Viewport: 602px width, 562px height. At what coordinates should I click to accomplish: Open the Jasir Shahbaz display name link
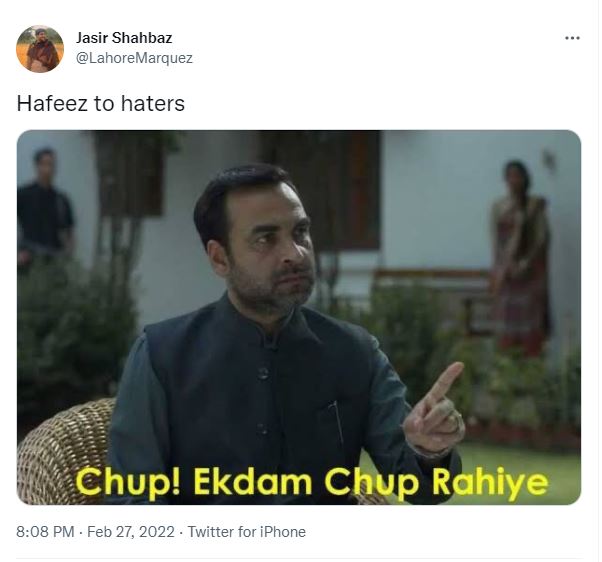[124, 38]
